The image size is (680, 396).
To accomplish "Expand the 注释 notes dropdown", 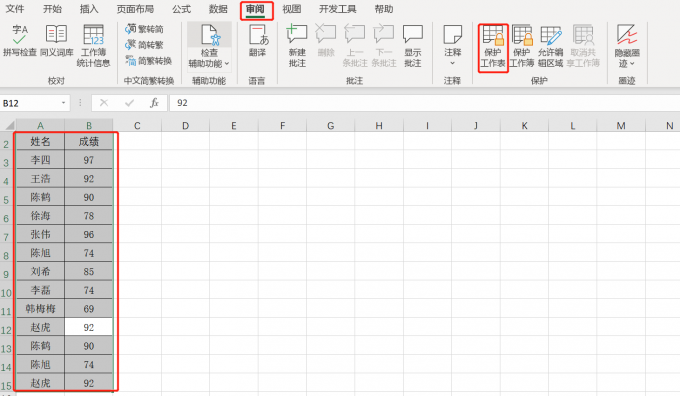I will coord(452,63).
